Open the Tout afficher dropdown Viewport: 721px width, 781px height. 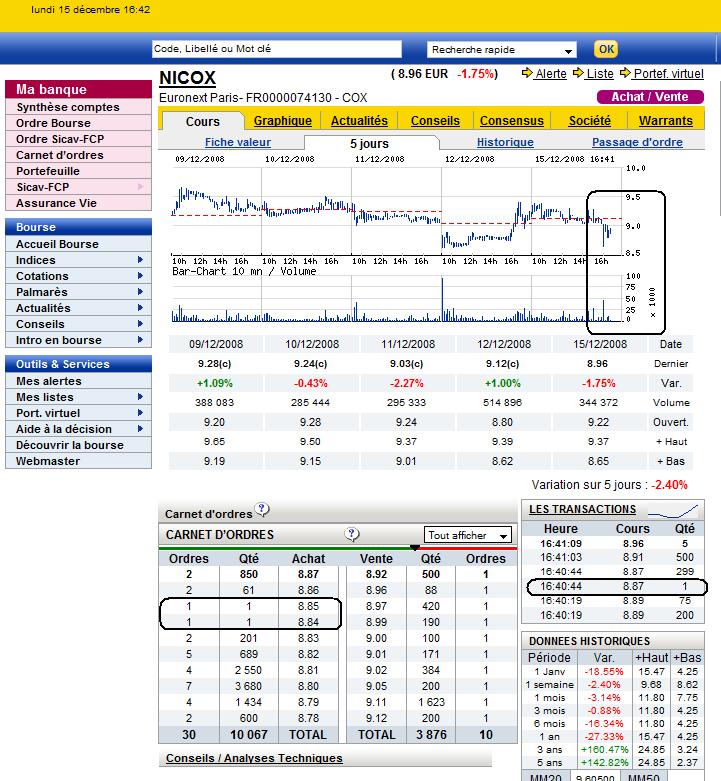[468, 535]
